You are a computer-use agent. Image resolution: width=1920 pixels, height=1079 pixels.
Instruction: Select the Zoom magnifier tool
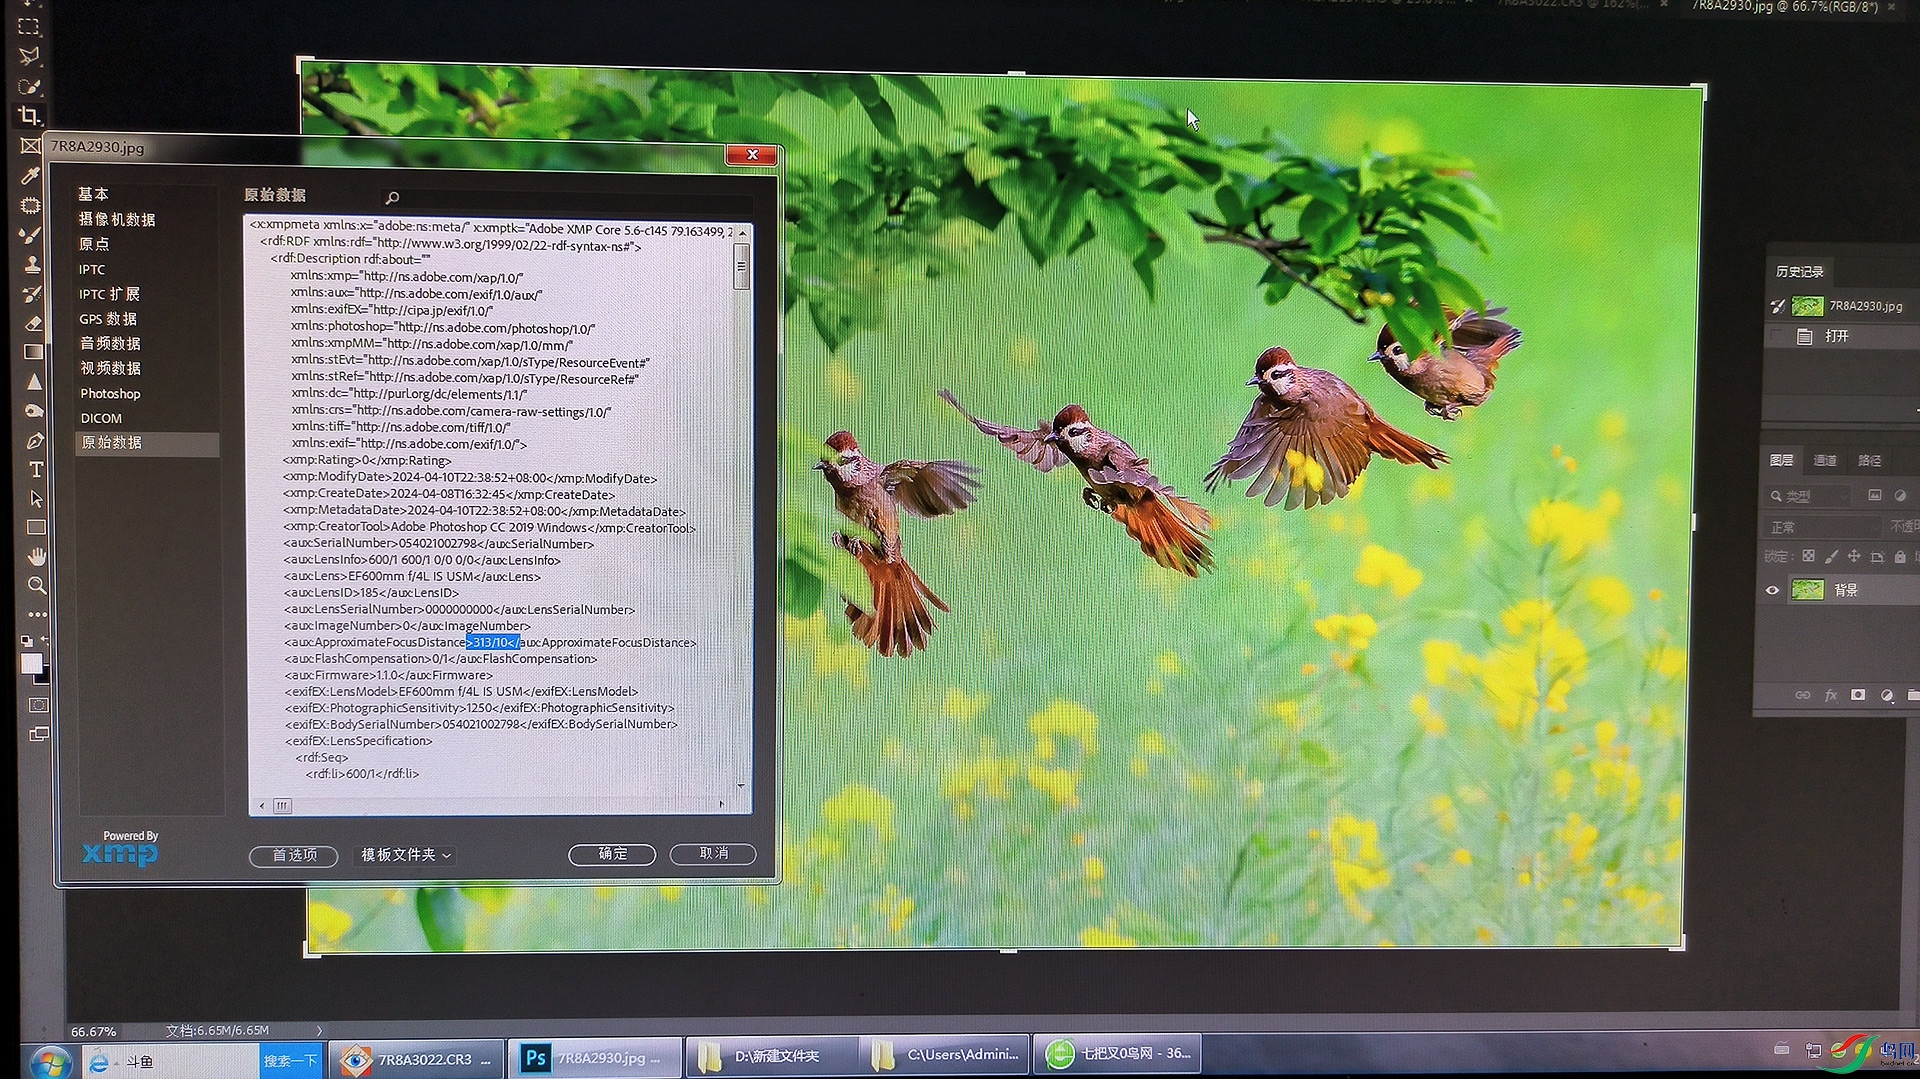37,585
